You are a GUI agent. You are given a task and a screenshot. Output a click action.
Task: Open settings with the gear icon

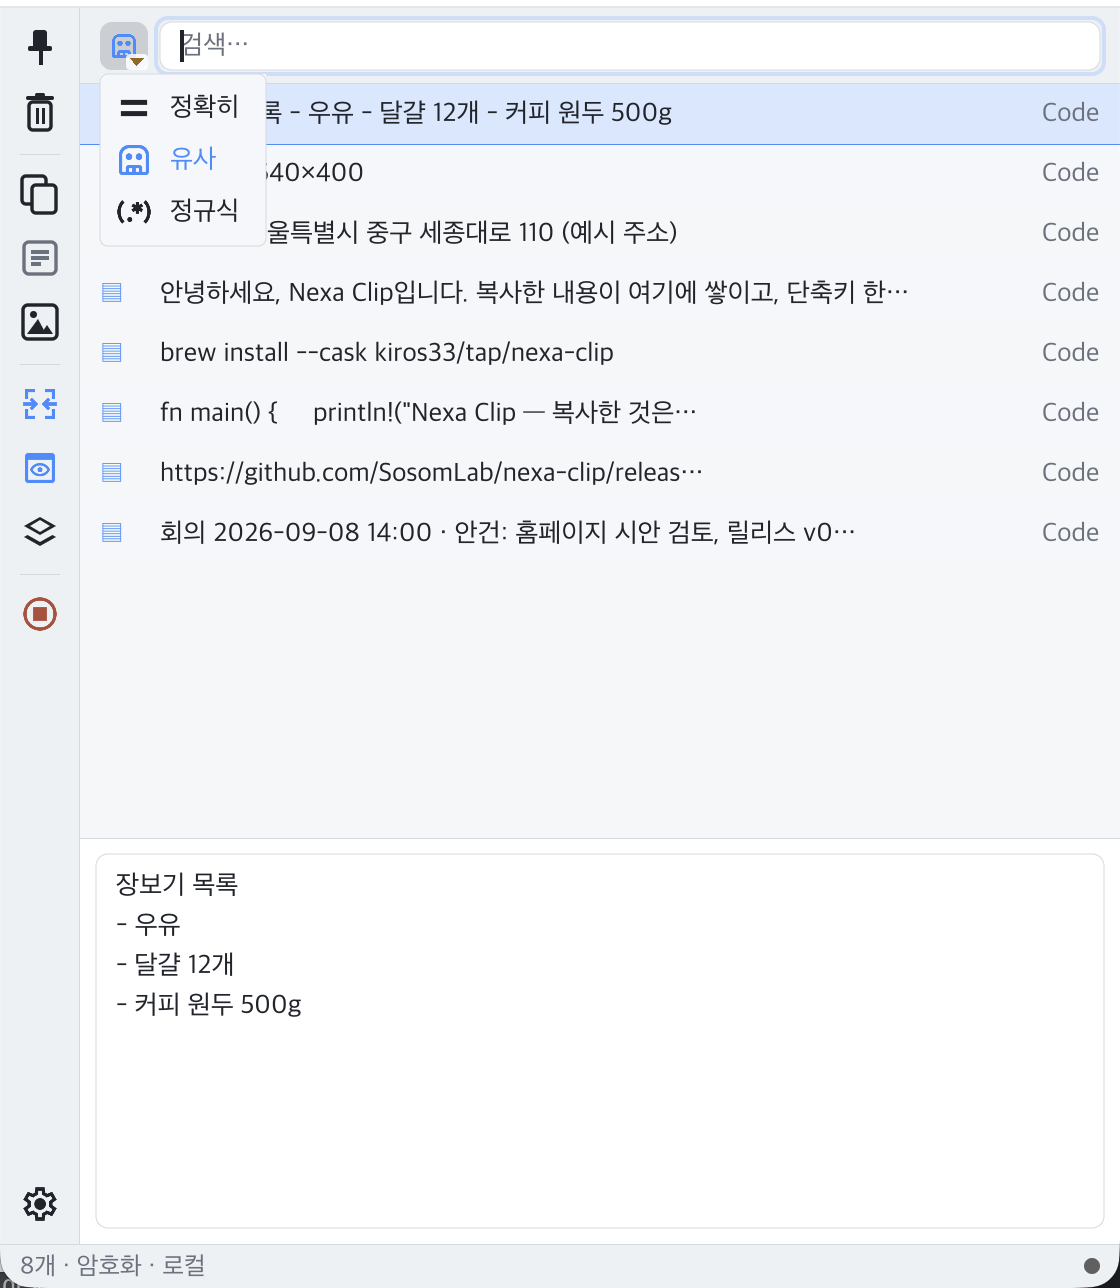[40, 1204]
